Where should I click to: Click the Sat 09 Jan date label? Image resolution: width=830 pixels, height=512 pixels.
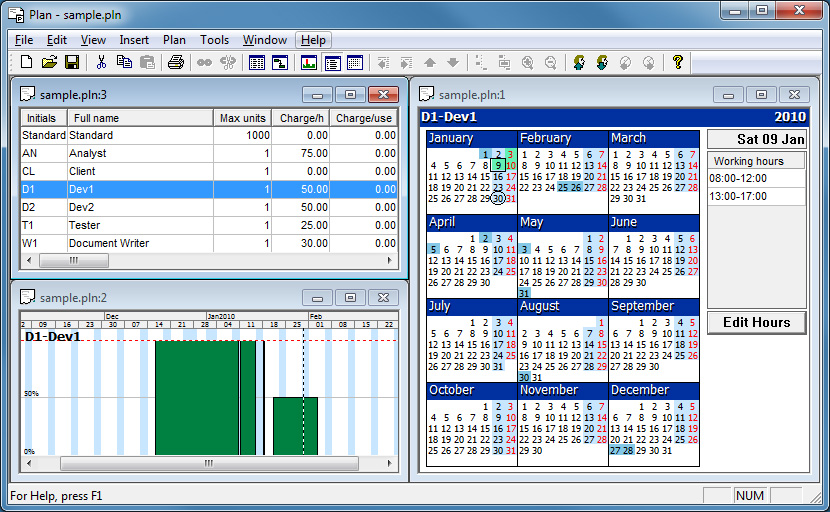[x=757, y=139]
